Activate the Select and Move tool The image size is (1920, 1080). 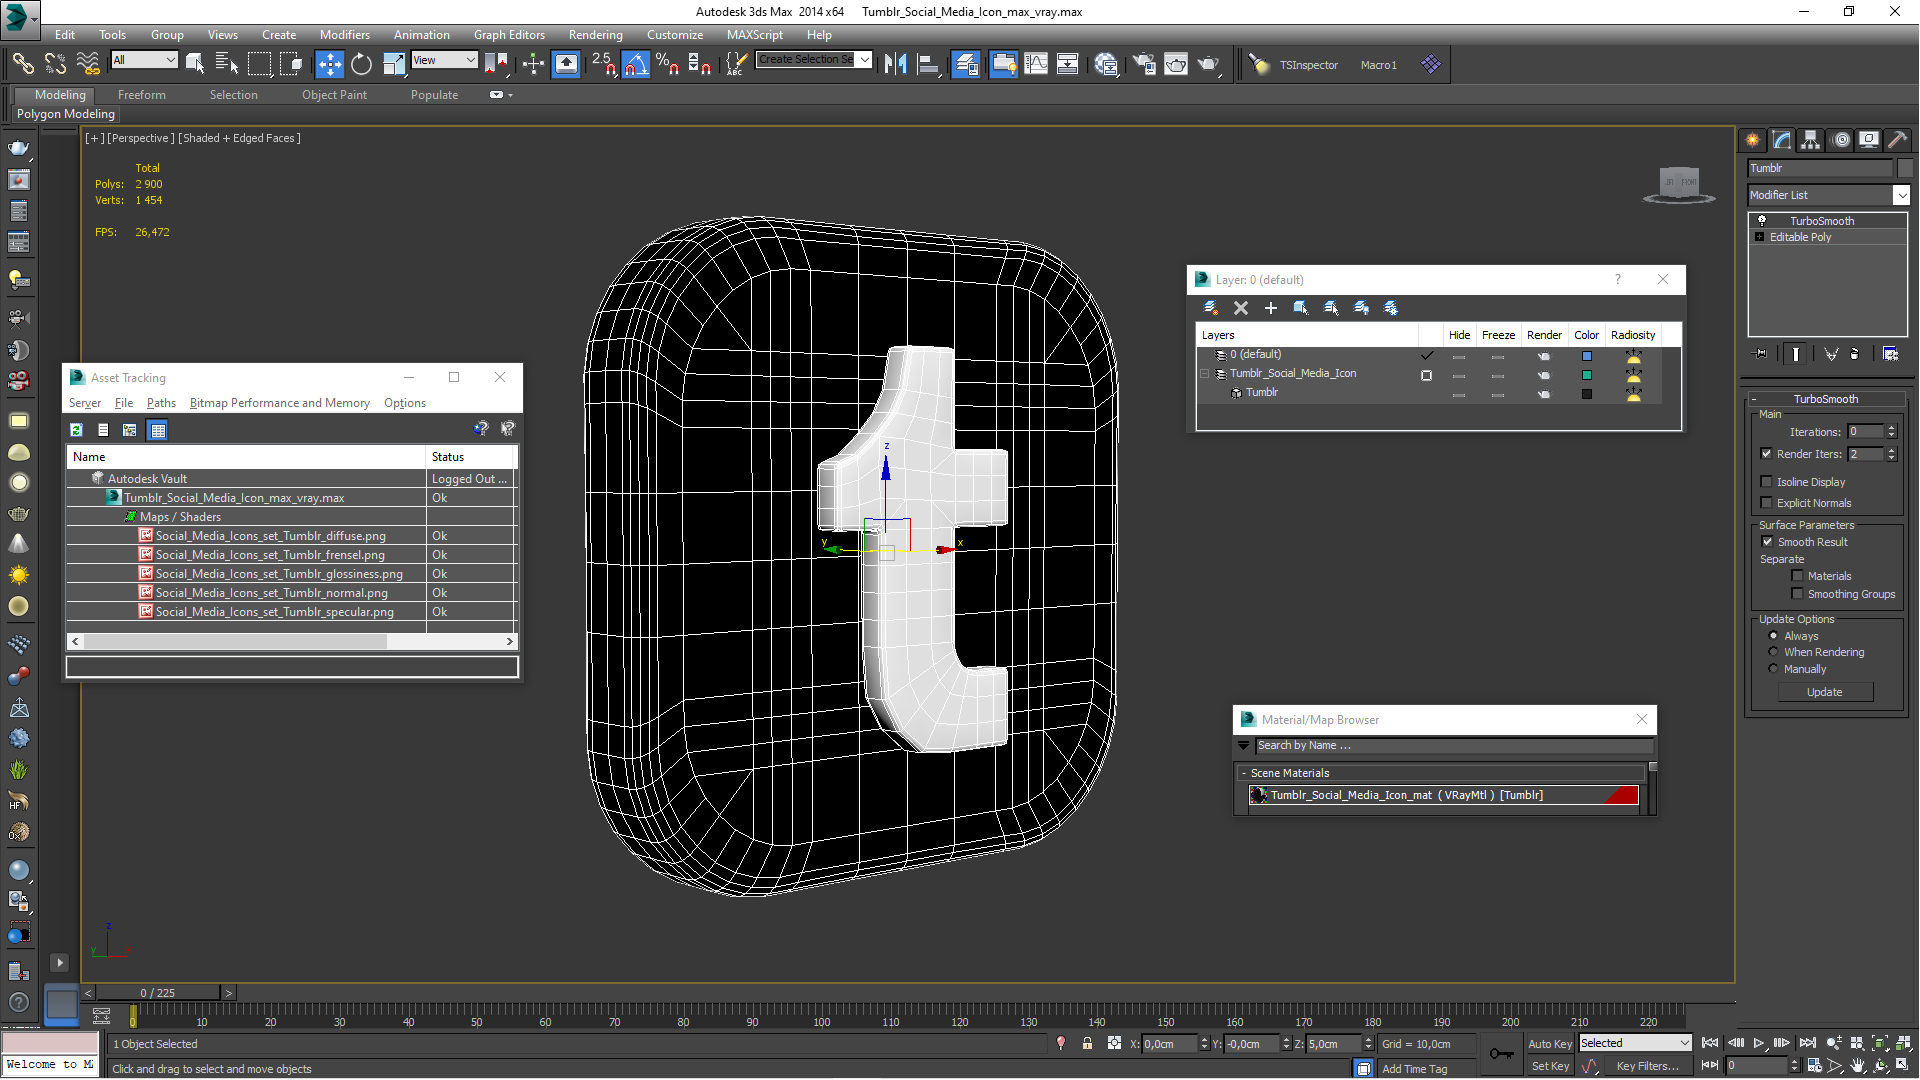329,64
